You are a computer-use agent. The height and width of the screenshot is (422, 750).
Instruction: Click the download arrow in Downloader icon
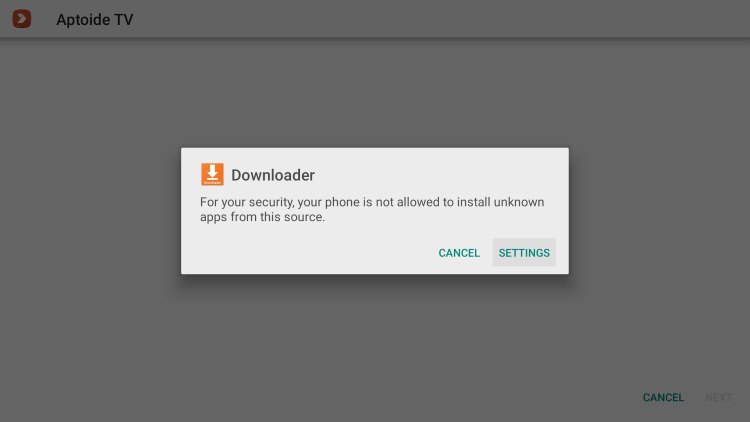(x=212, y=172)
